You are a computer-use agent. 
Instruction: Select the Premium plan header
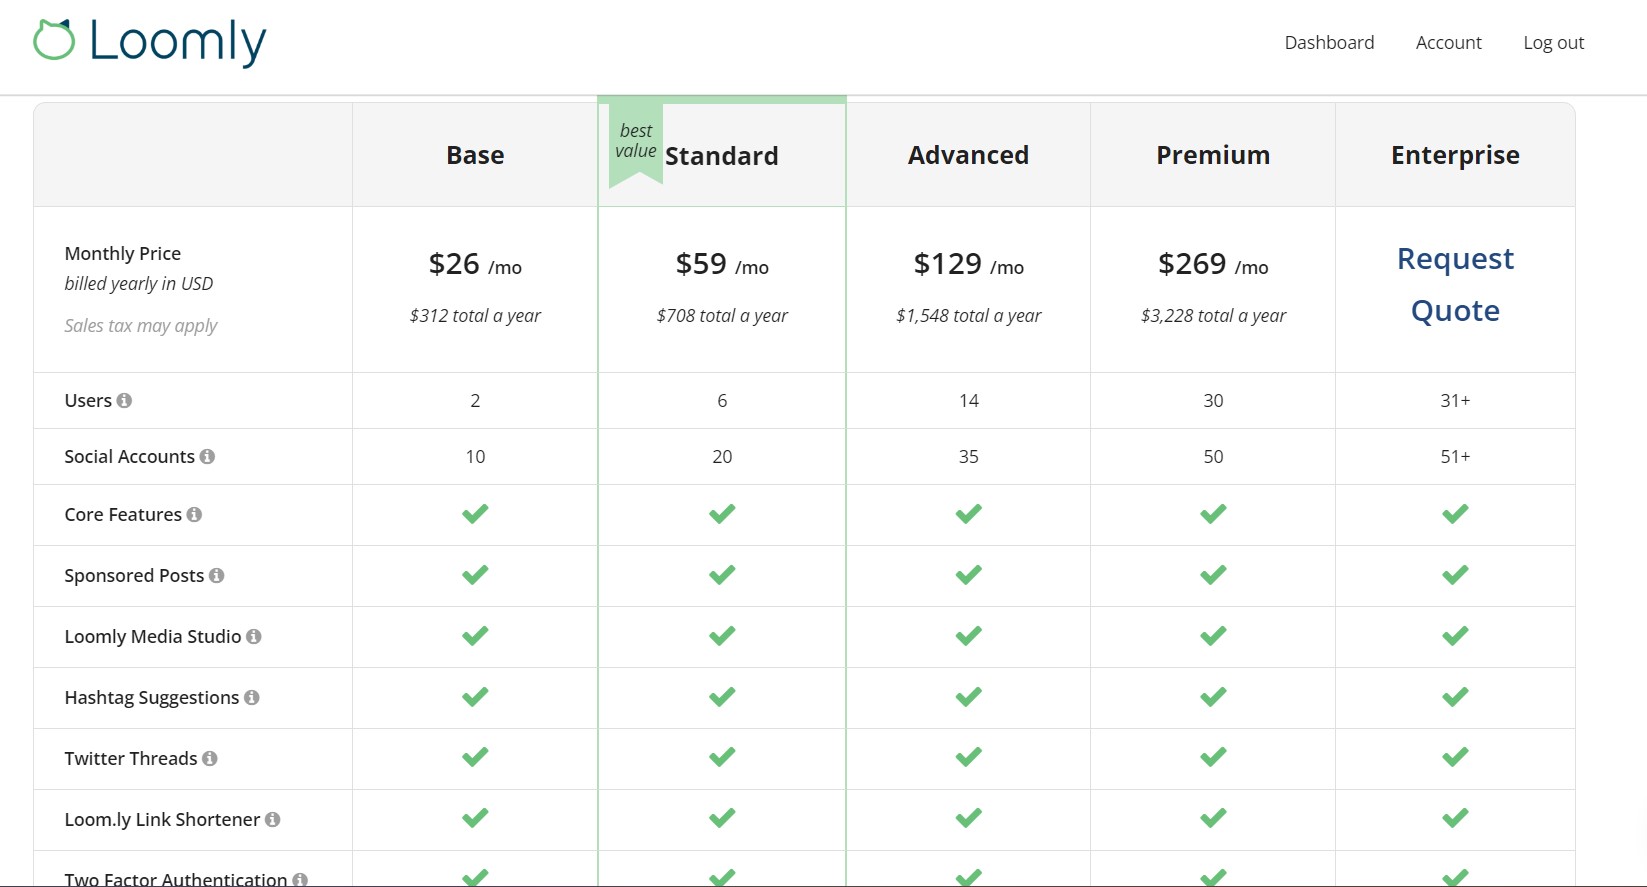click(1213, 155)
